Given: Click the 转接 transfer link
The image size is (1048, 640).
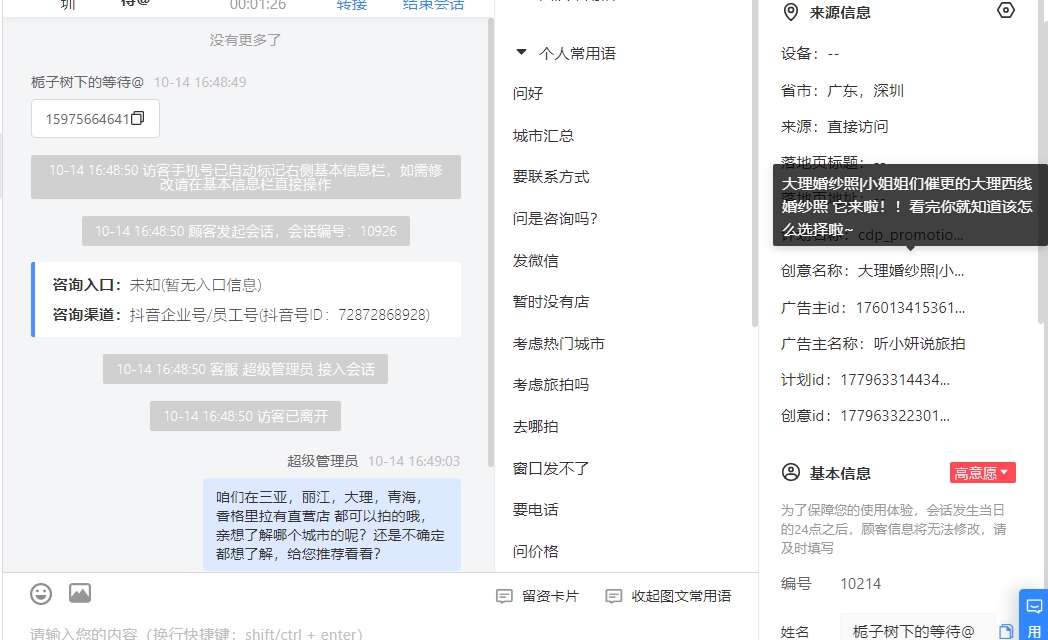Looking at the screenshot, I should (x=352, y=5).
